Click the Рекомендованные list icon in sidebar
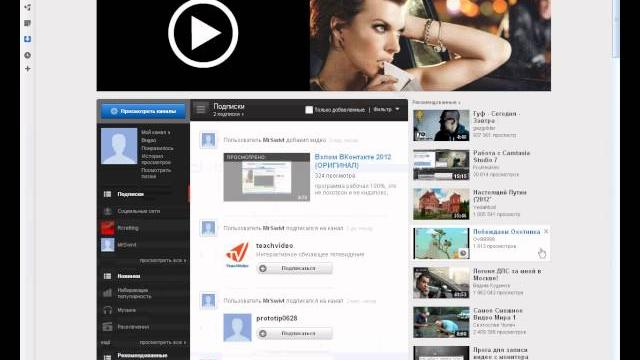 tap(107, 357)
